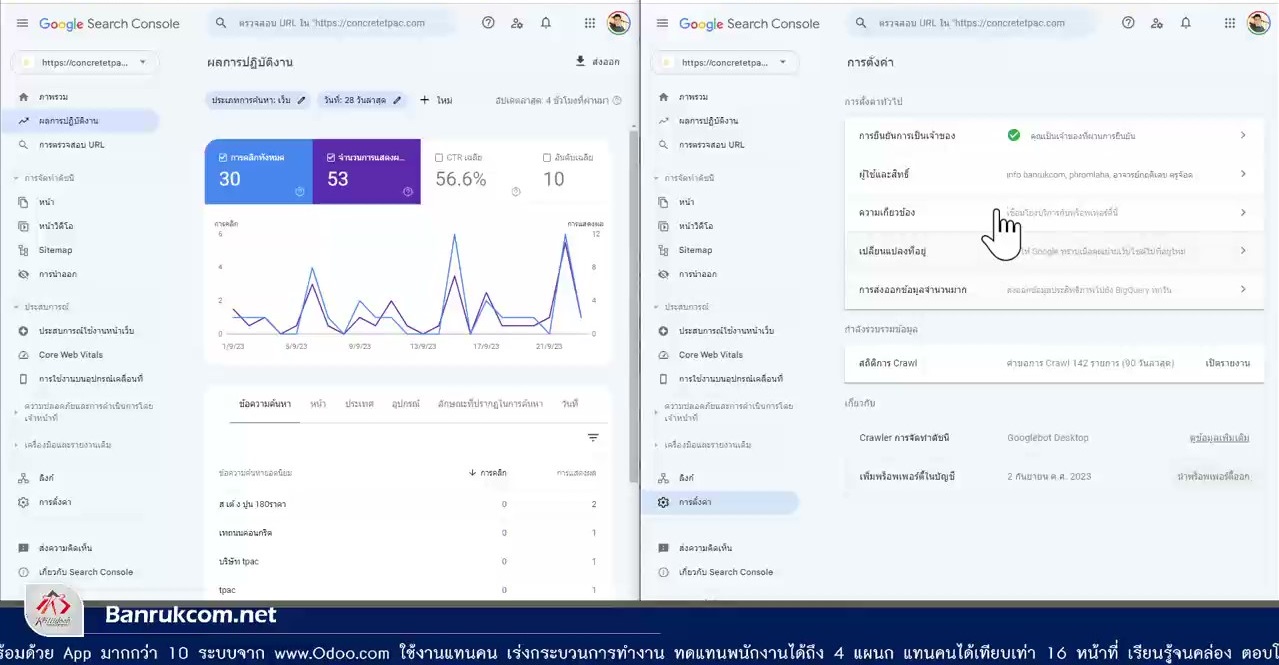
Task: Collapse การจัดทำดัชนี section in left sidebar
Action: tap(45, 178)
